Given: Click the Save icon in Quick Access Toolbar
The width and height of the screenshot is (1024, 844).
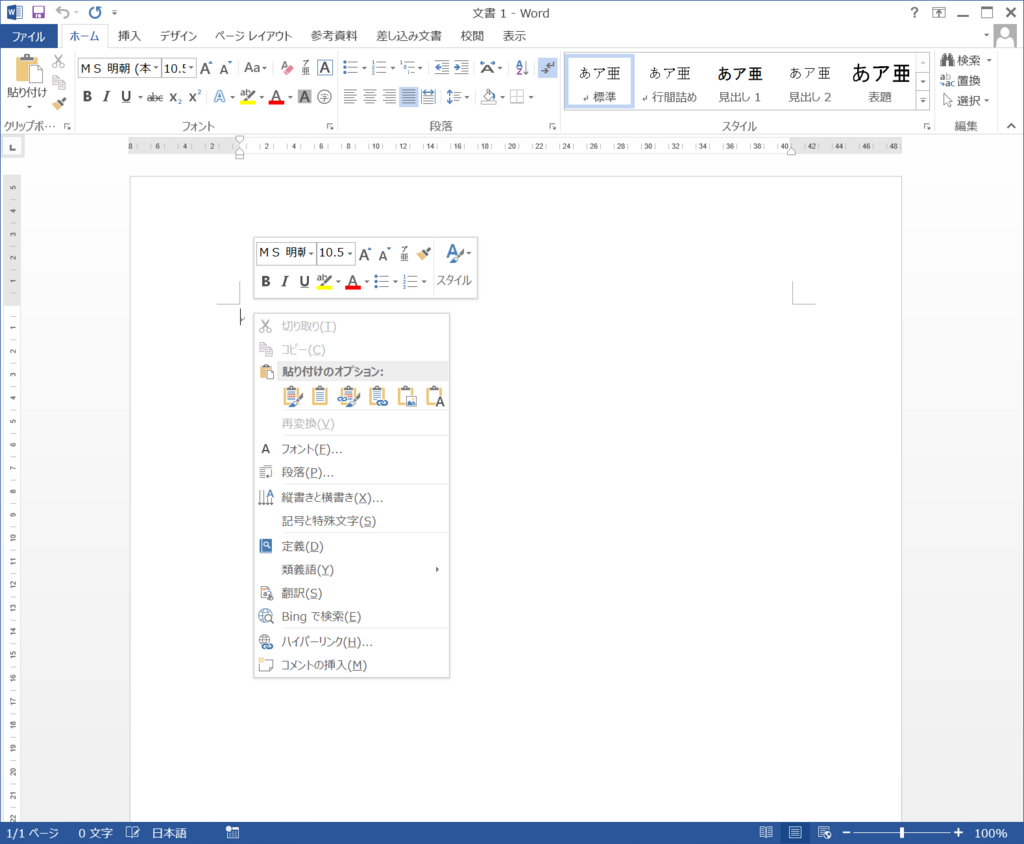Looking at the screenshot, I should click(37, 12).
